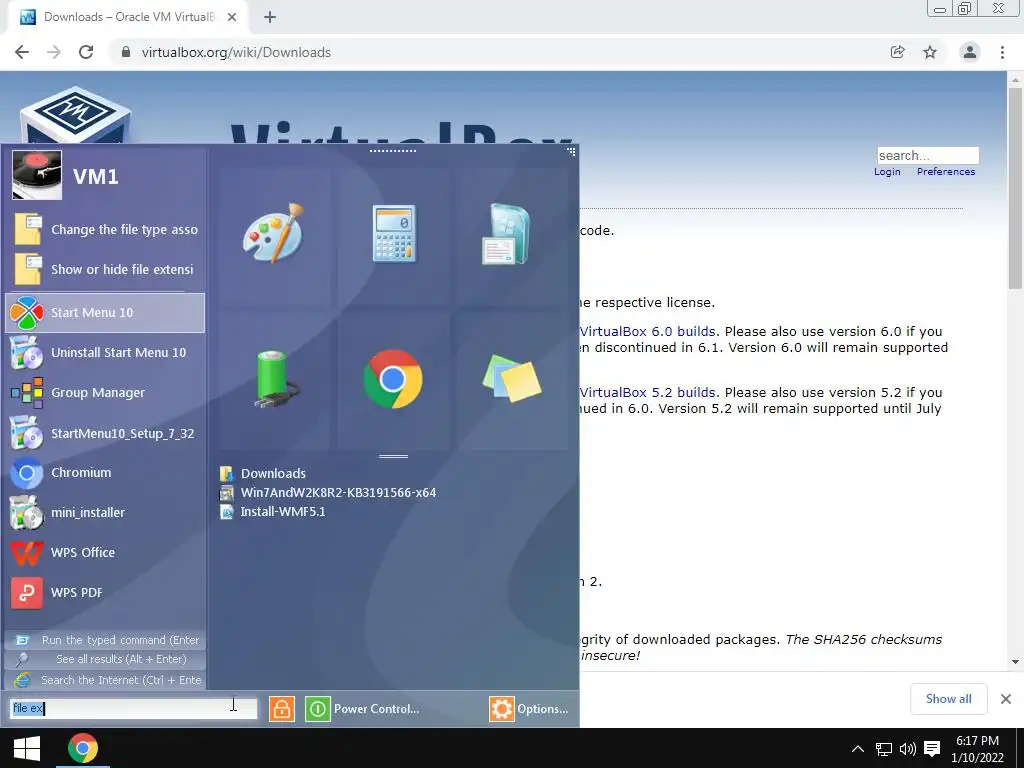Open the Downloads folder shortcut
1024x768 pixels.
pos(263,473)
